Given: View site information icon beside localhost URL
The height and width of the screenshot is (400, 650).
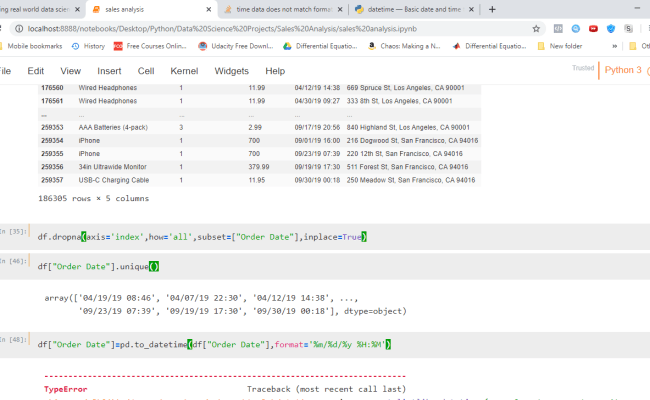Looking at the screenshot, I should coord(19,29).
